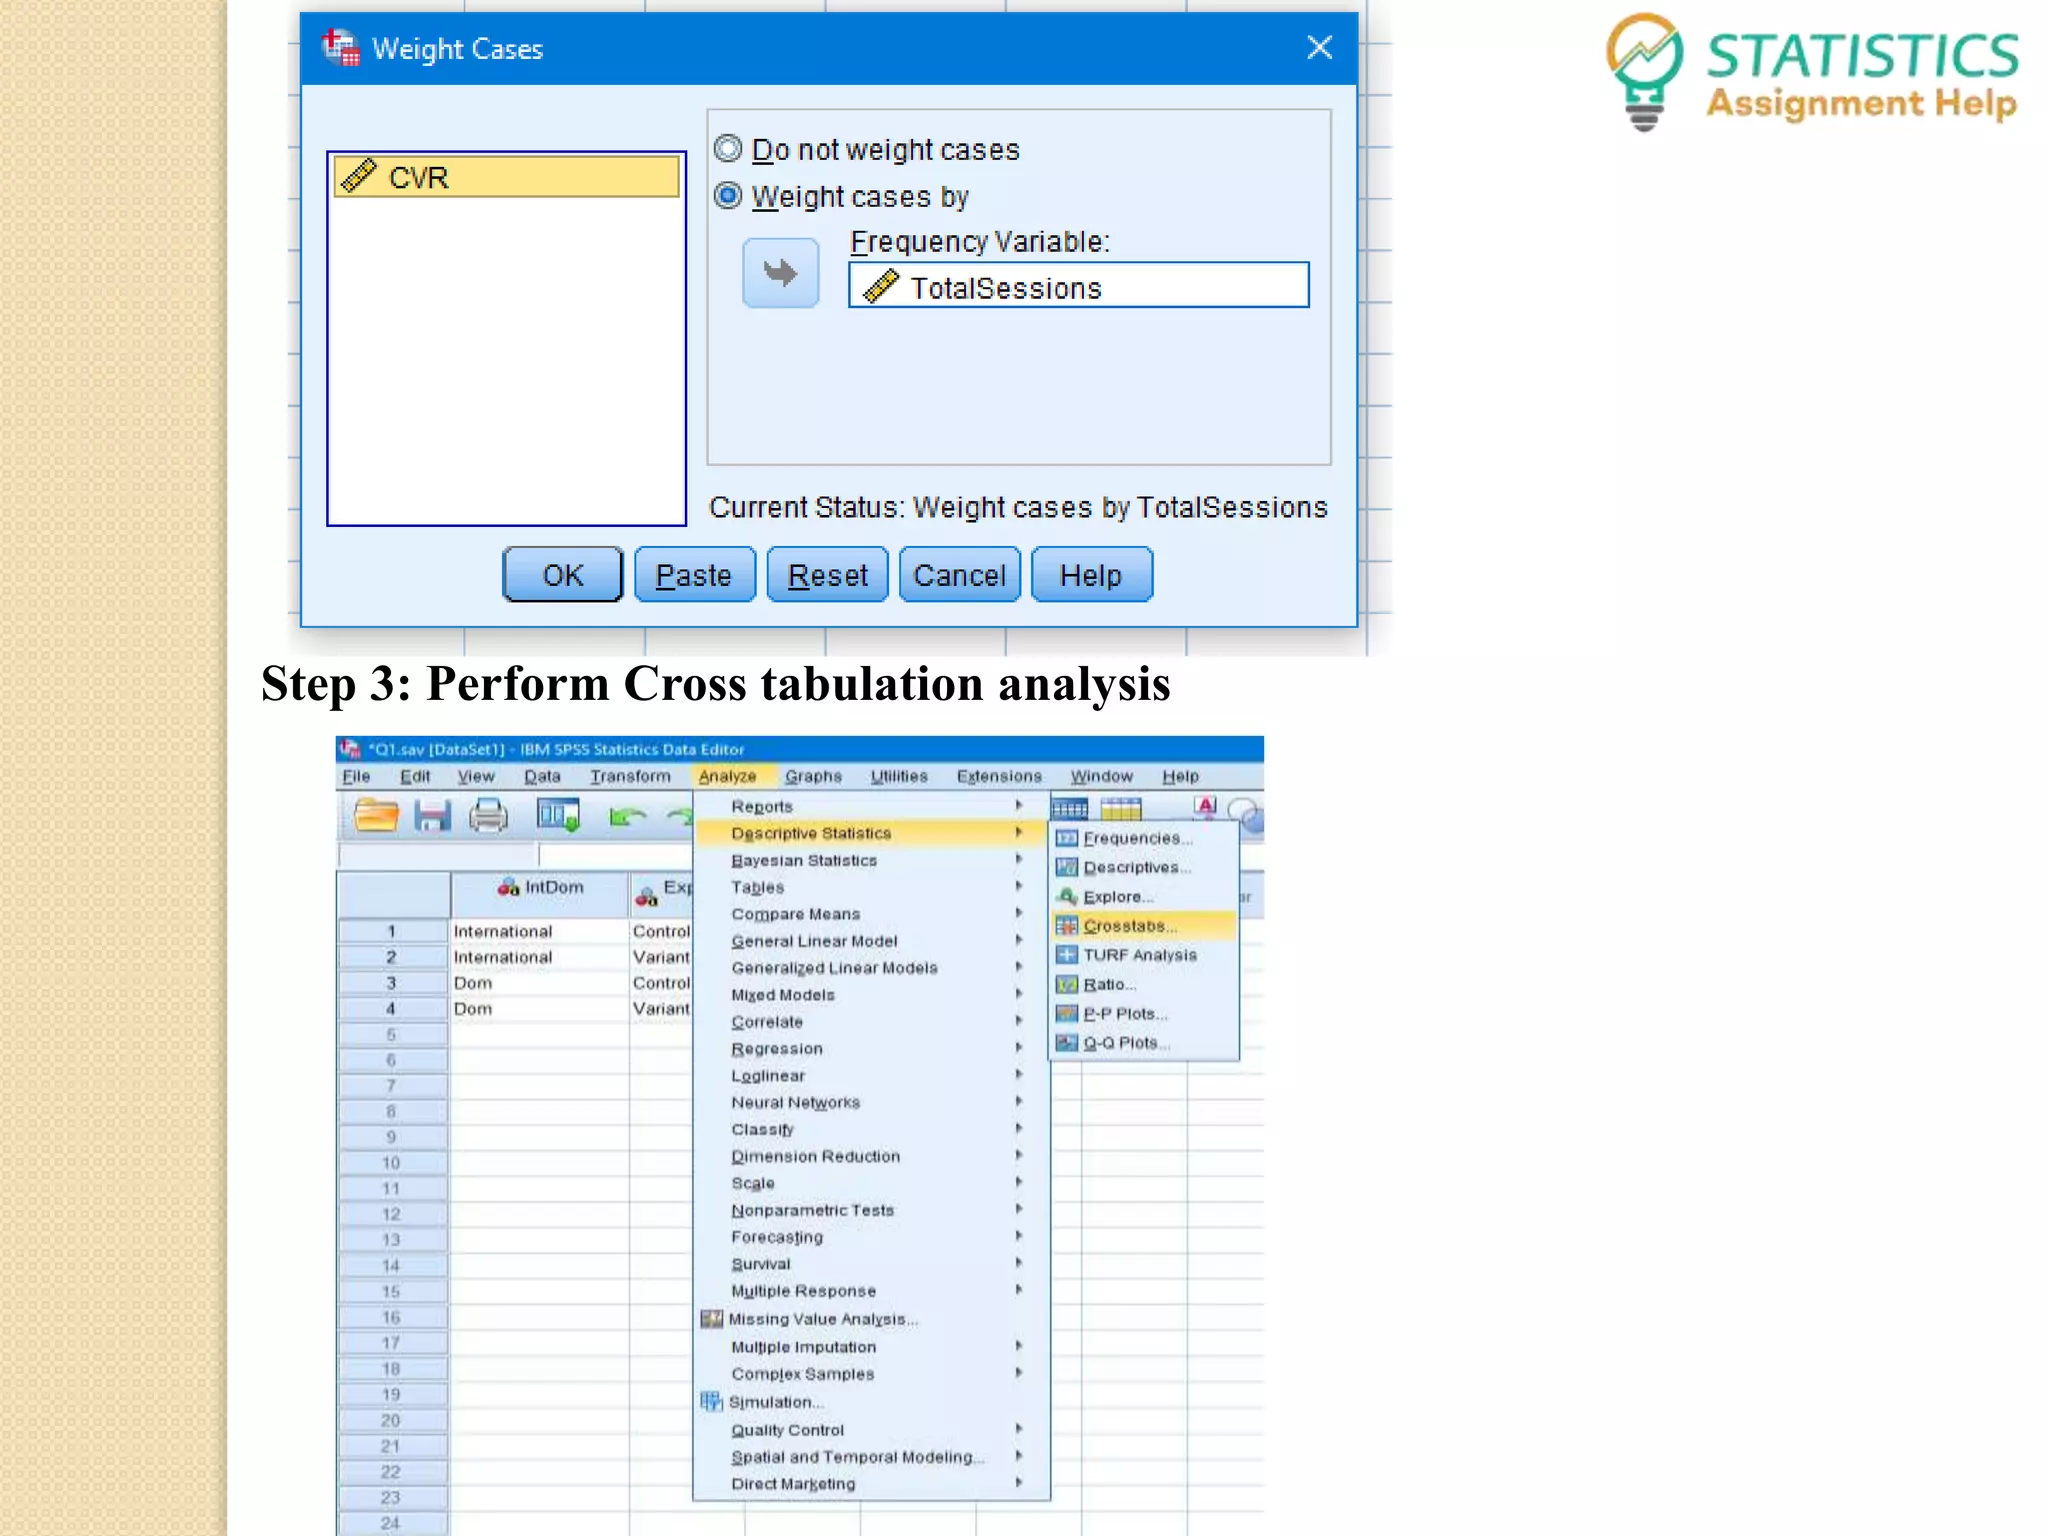Click the Dom cell in row 3
Screen dimensions: 2048x1536
540,983
